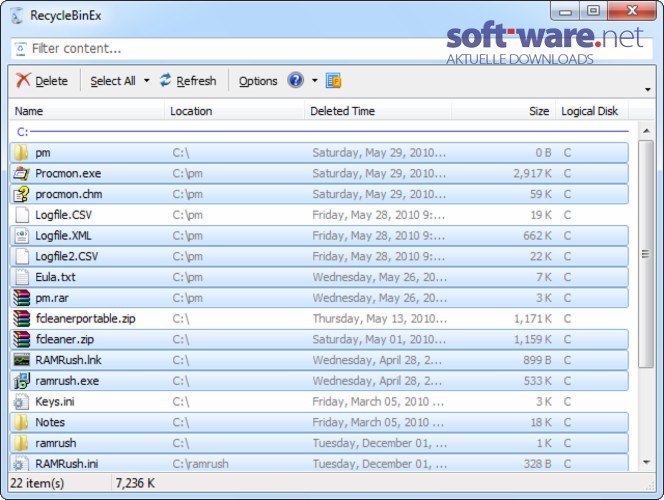The width and height of the screenshot is (664, 500).
Task: Select the RAMRush.lnk row name
Action: pos(68,360)
